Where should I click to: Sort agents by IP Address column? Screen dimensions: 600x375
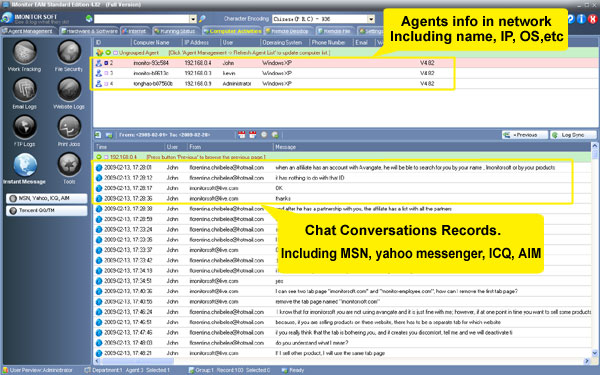pyautogui.click(x=201, y=42)
